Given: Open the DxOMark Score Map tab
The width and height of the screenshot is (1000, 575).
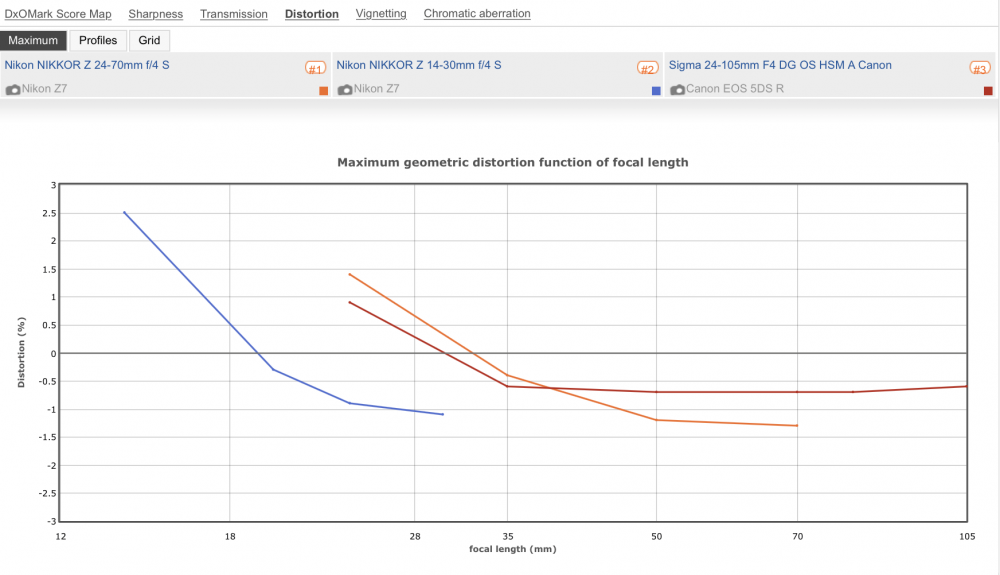Looking at the screenshot, I should (x=58, y=13).
